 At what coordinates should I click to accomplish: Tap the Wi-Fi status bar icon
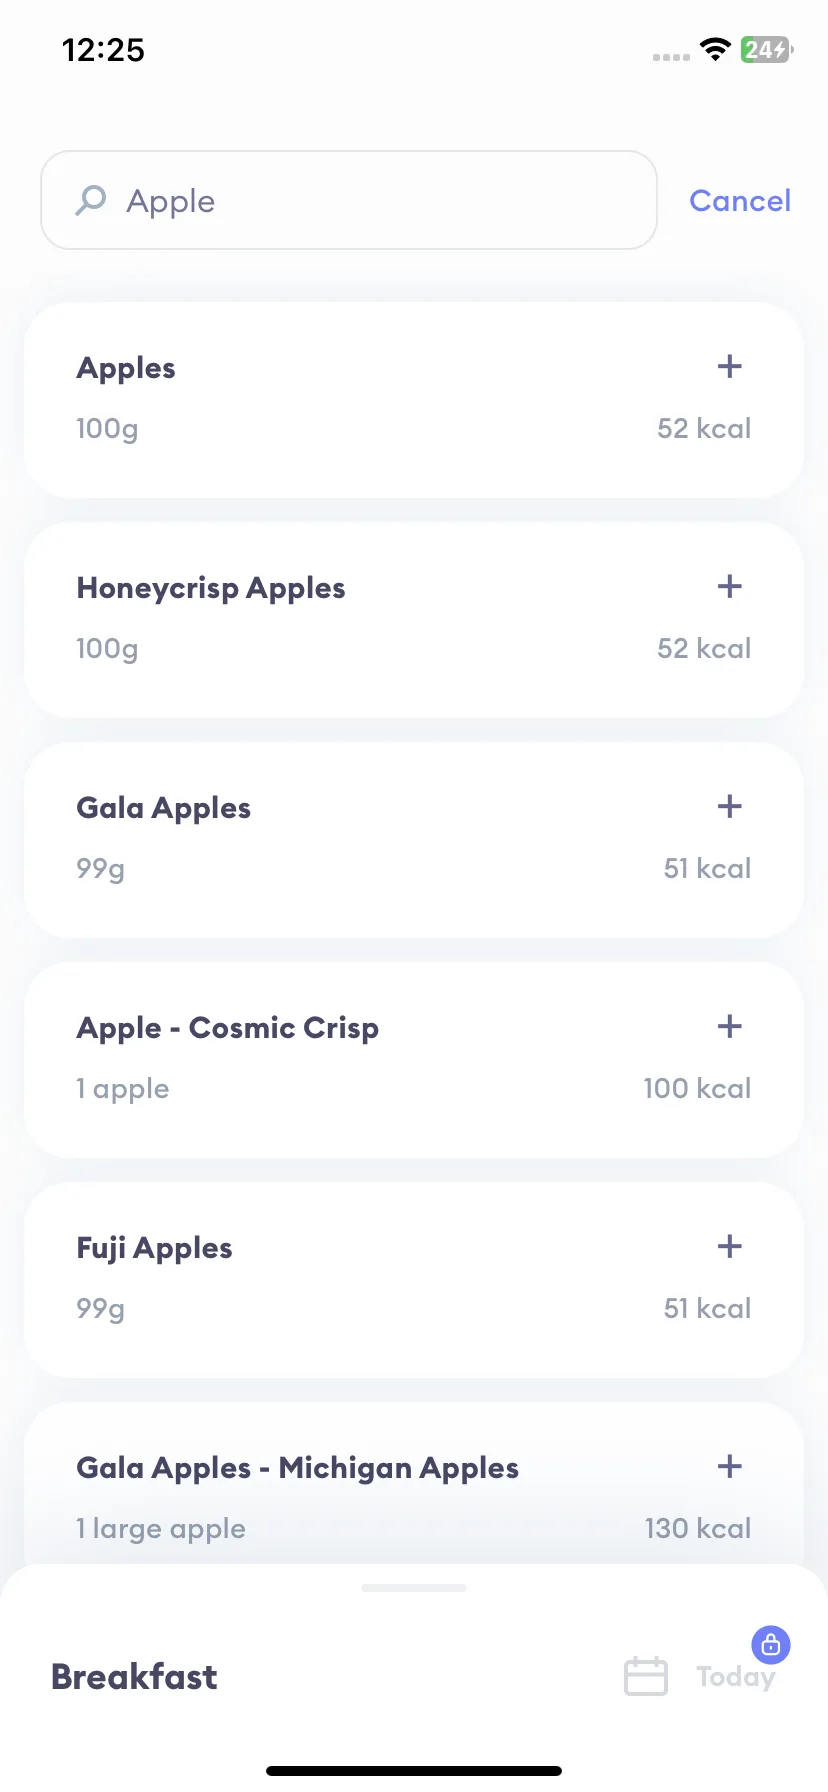coord(715,49)
